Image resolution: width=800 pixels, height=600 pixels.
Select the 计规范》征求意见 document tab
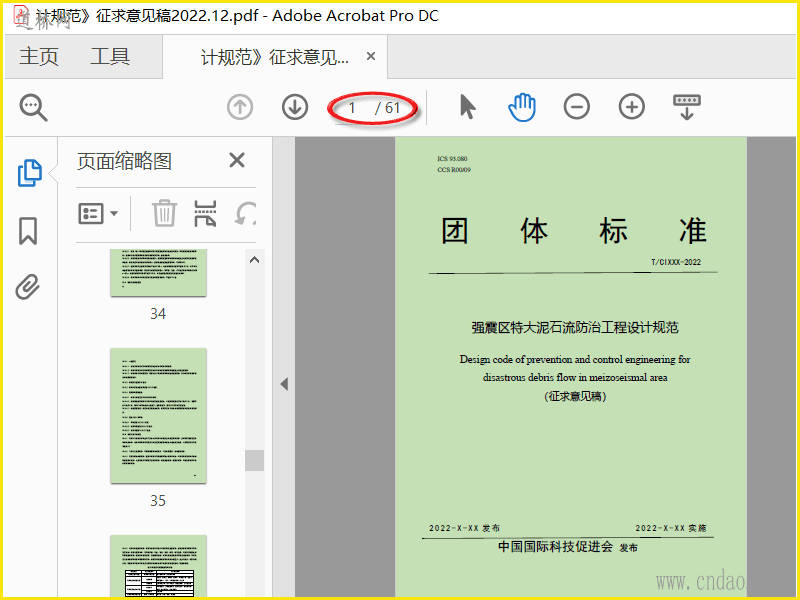click(x=274, y=57)
